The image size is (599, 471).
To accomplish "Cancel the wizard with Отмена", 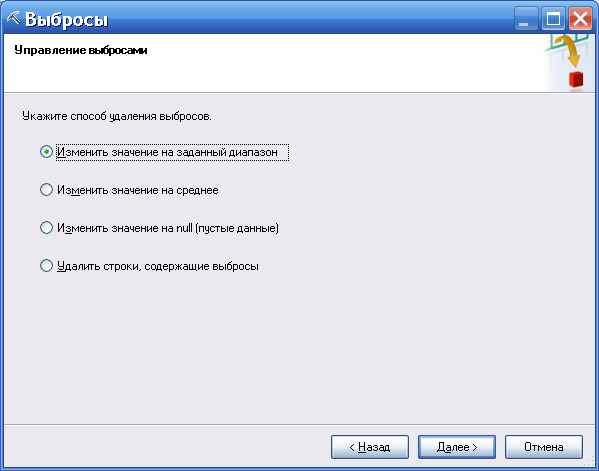I will tap(544, 447).
